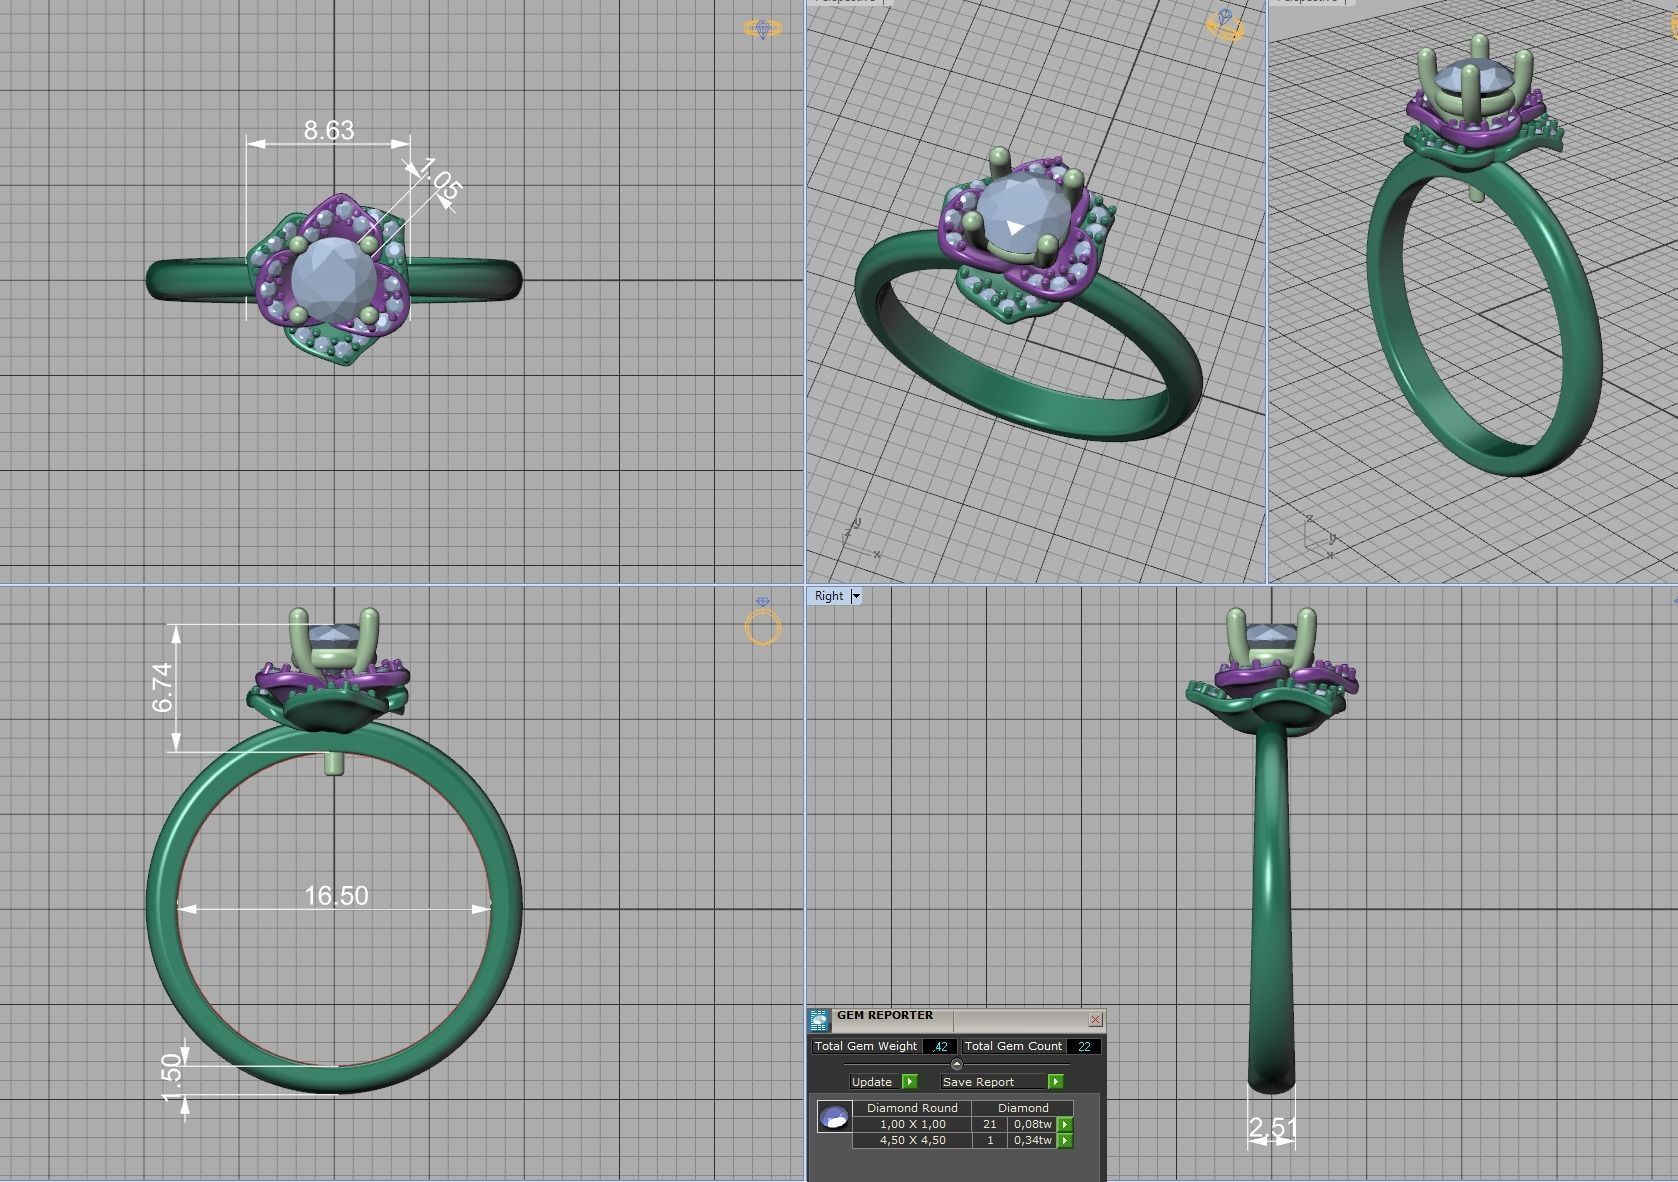Click the 0,34tw weight cell
Image resolution: width=1678 pixels, height=1182 pixels.
pos(1033,1141)
